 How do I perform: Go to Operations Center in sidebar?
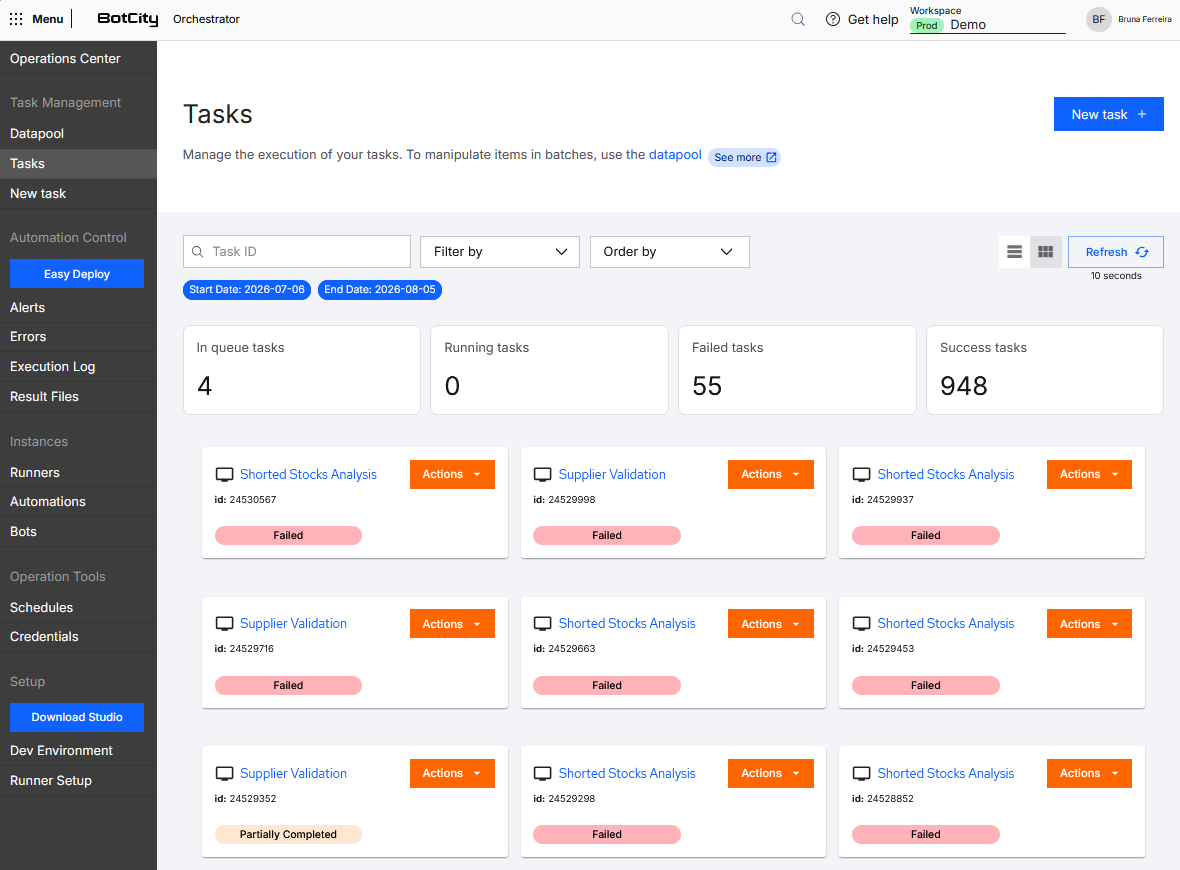click(x=78, y=58)
